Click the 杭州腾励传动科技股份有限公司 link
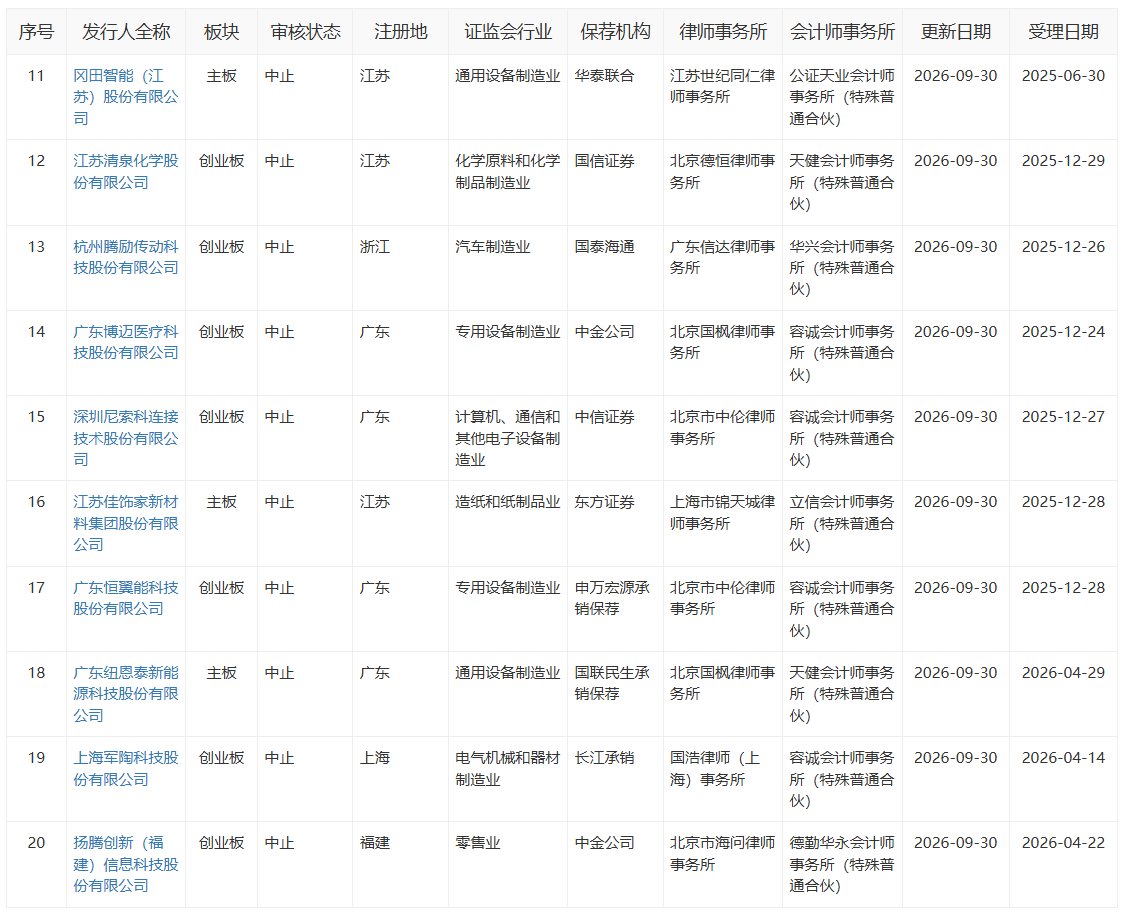Image resolution: width=1132 pixels, height=914 pixels. point(126,257)
